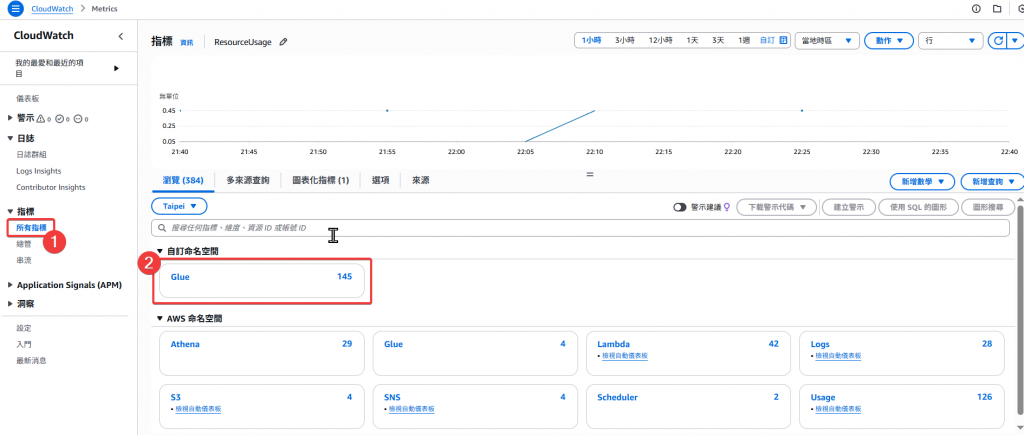Switch to the 圖表化指標 (1) tab
The height and width of the screenshot is (435, 1024).
pos(321,180)
